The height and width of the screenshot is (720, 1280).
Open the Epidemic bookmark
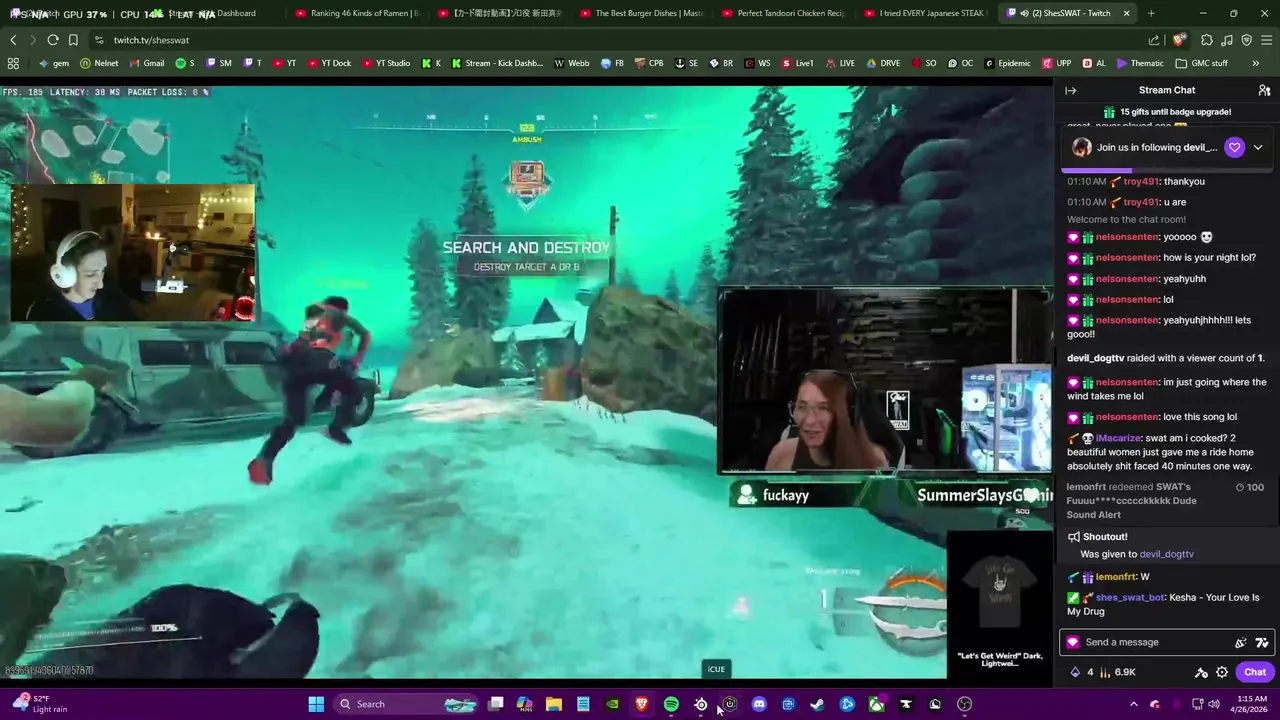(1007, 63)
